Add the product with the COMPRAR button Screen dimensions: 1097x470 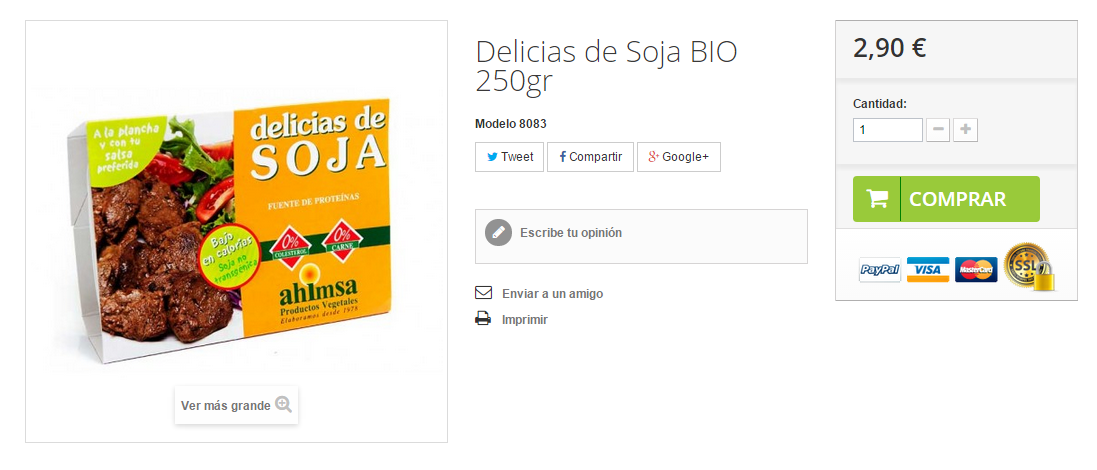pyautogui.click(x=946, y=199)
